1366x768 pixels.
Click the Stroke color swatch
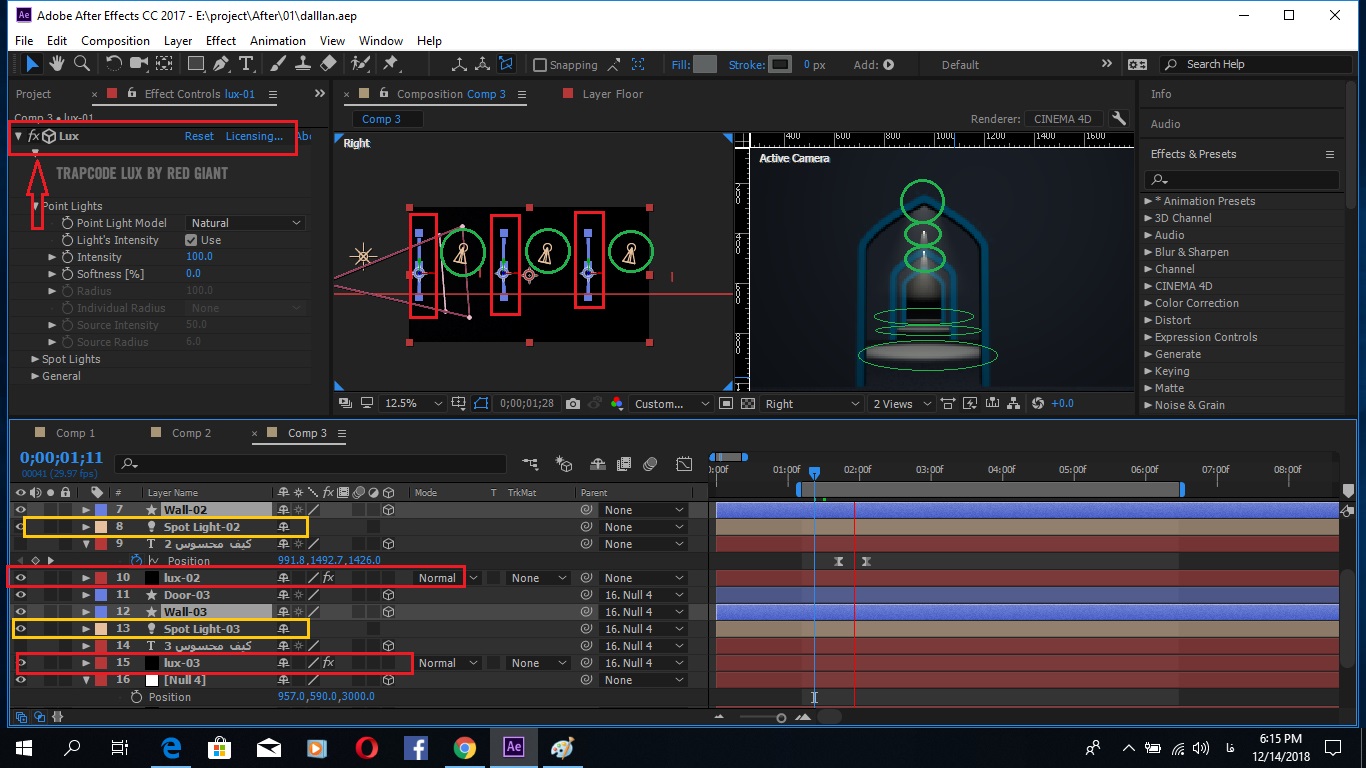pos(780,64)
